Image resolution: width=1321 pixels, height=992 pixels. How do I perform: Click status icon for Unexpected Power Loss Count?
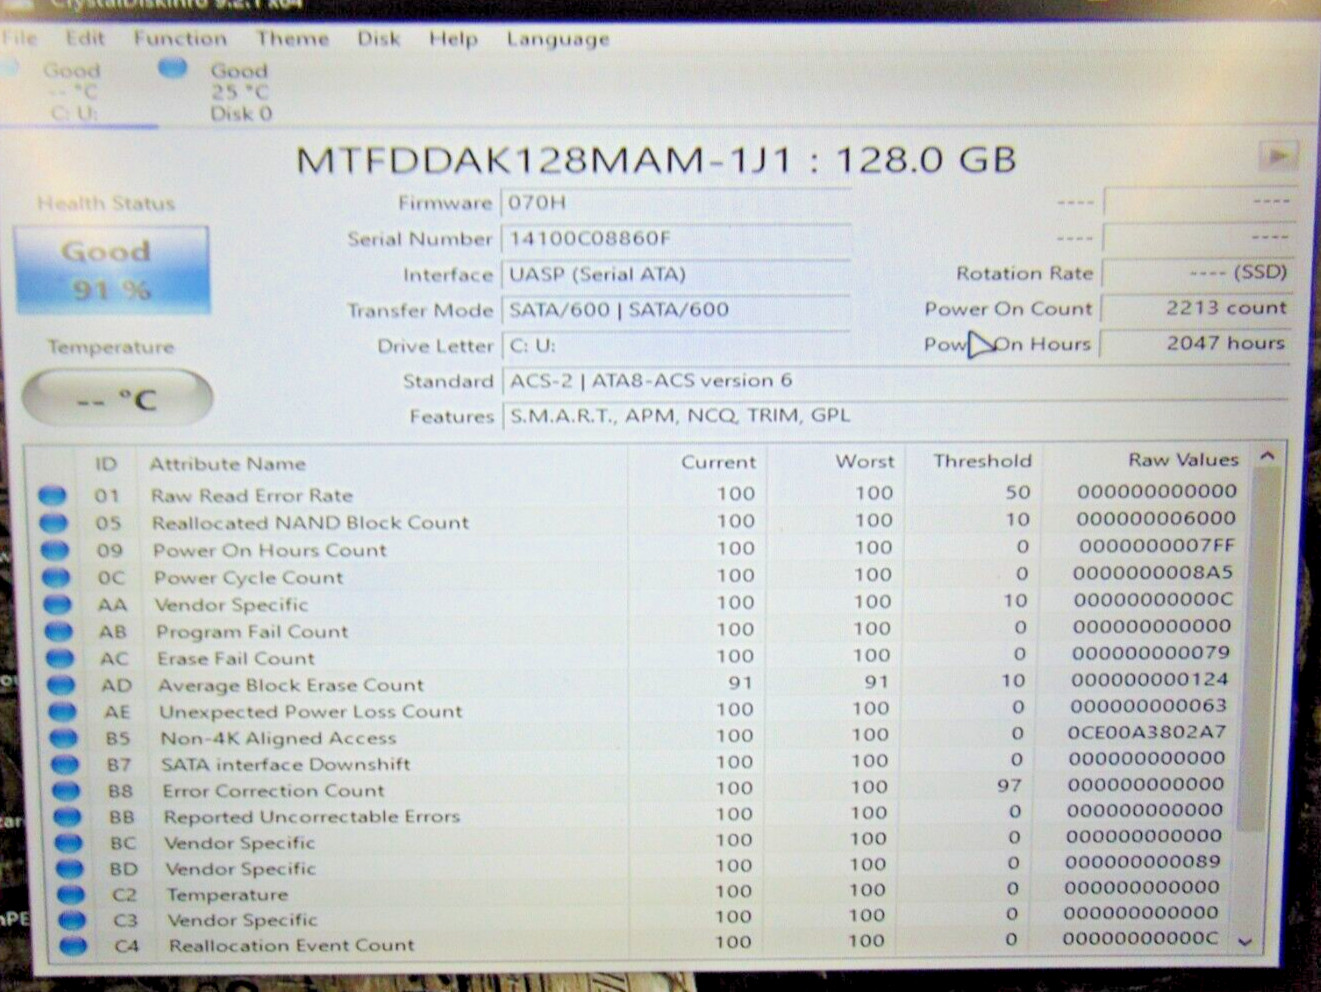62,711
